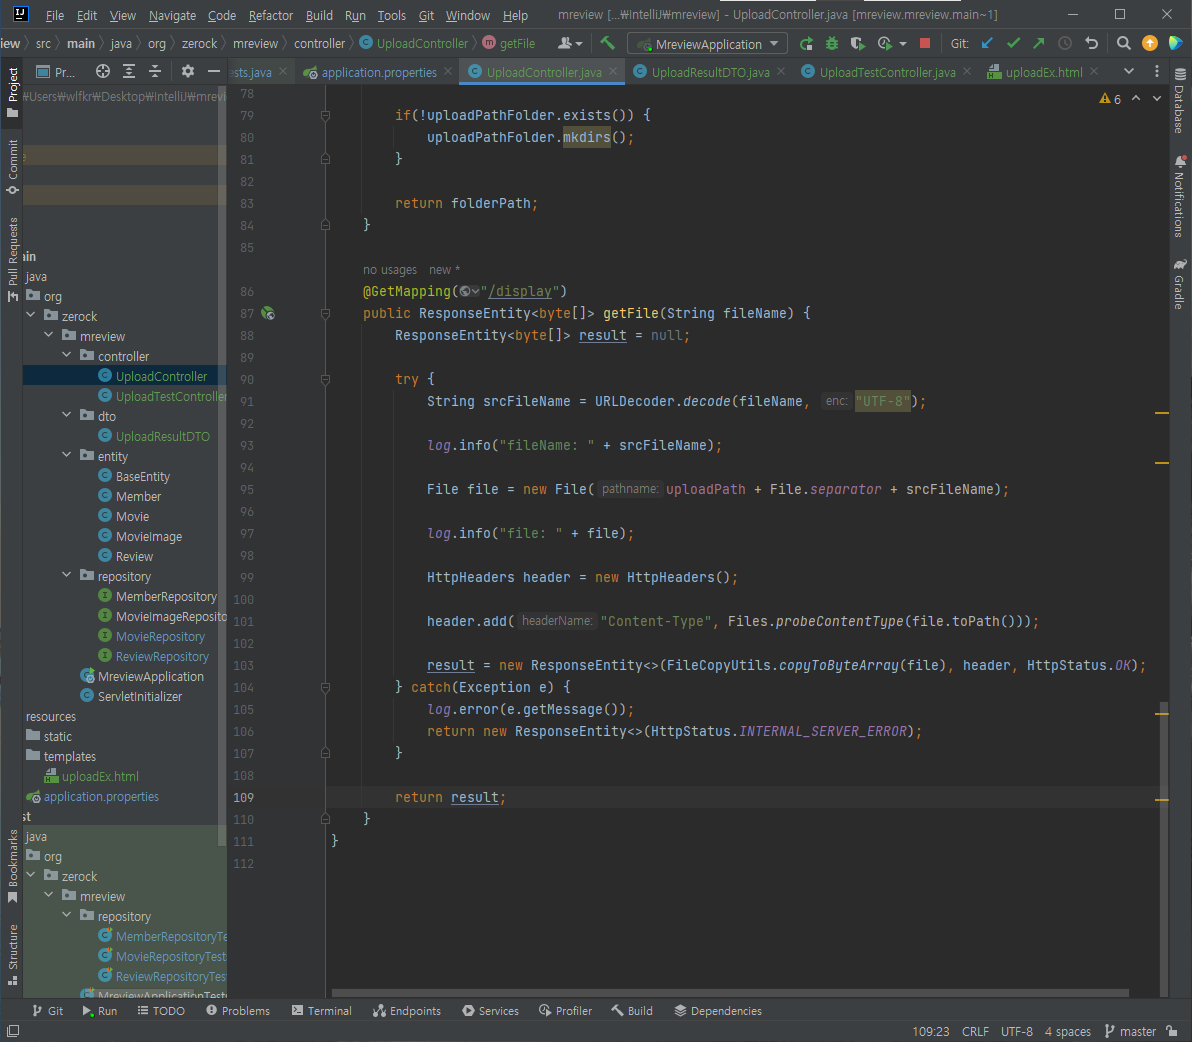The width and height of the screenshot is (1192, 1042).
Task: Stop the running application
Action: tap(924, 43)
